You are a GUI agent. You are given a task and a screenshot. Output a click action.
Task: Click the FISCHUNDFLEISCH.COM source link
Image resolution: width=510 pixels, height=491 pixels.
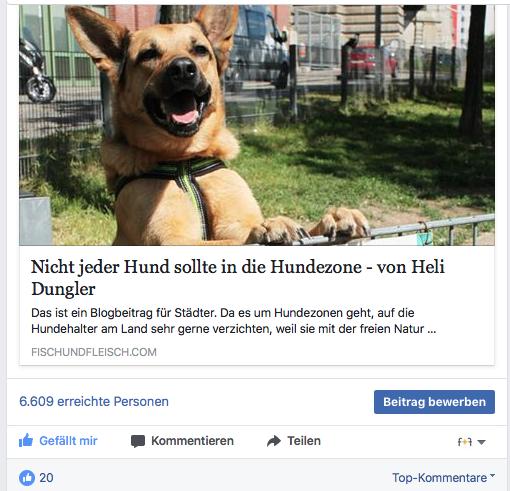point(94,352)
